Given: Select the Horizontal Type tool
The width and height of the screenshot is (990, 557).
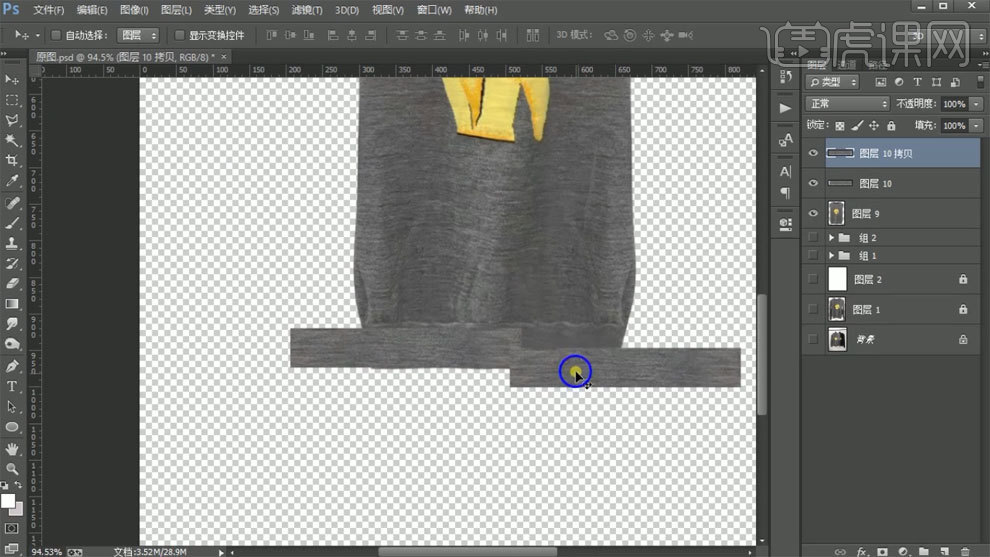Looking at the screenshot, I should coord(11,386).
